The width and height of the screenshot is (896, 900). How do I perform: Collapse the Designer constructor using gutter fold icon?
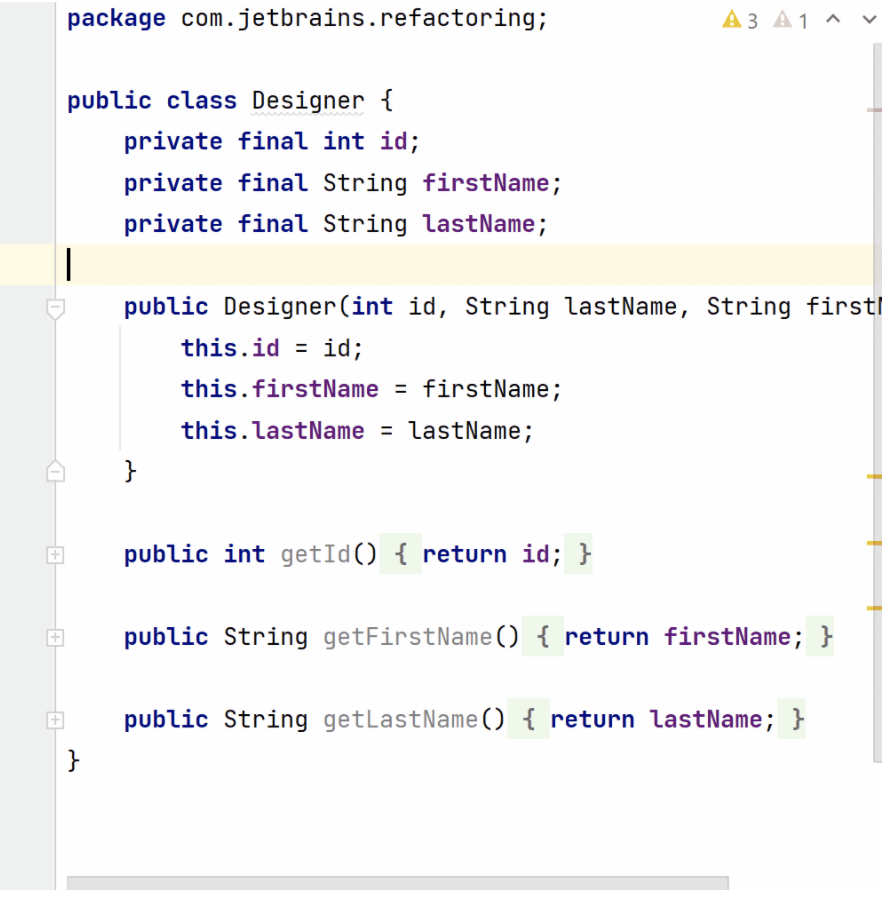click(56, 309)
